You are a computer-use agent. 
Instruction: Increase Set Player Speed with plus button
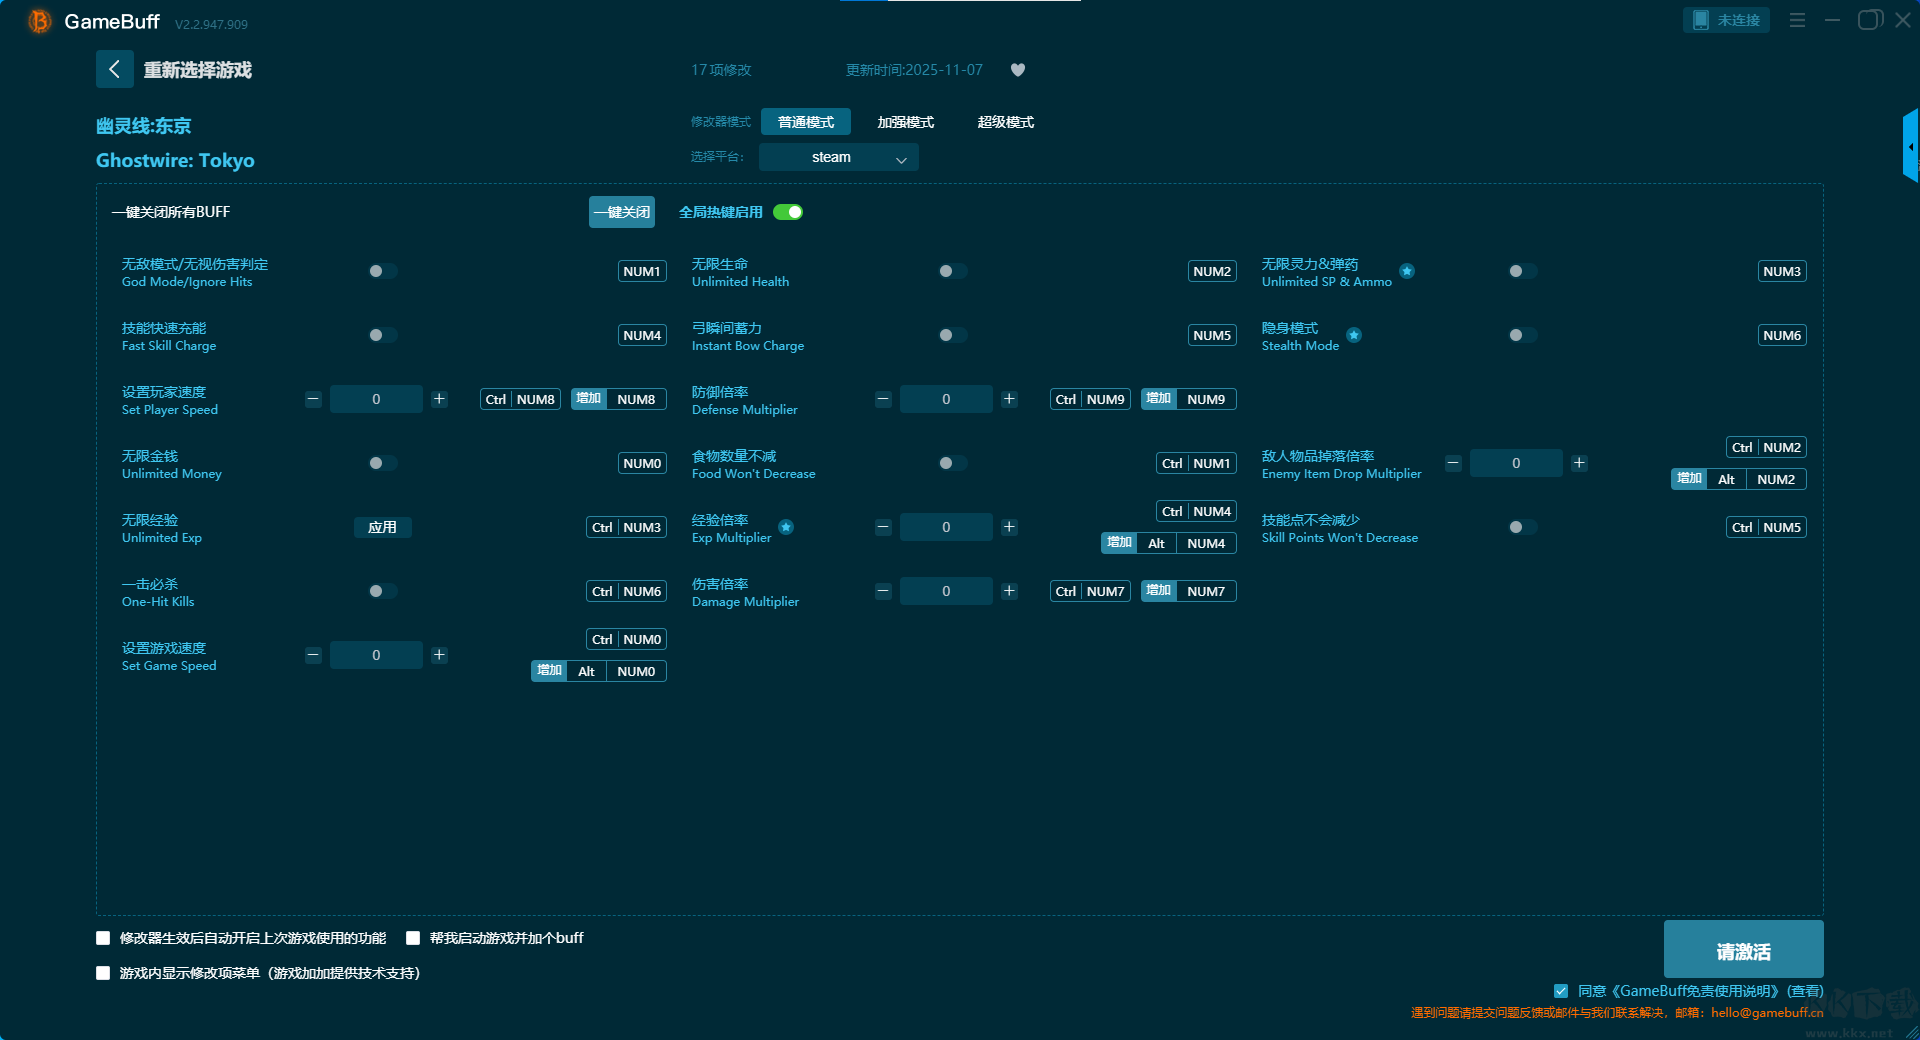tap(439, 399)
